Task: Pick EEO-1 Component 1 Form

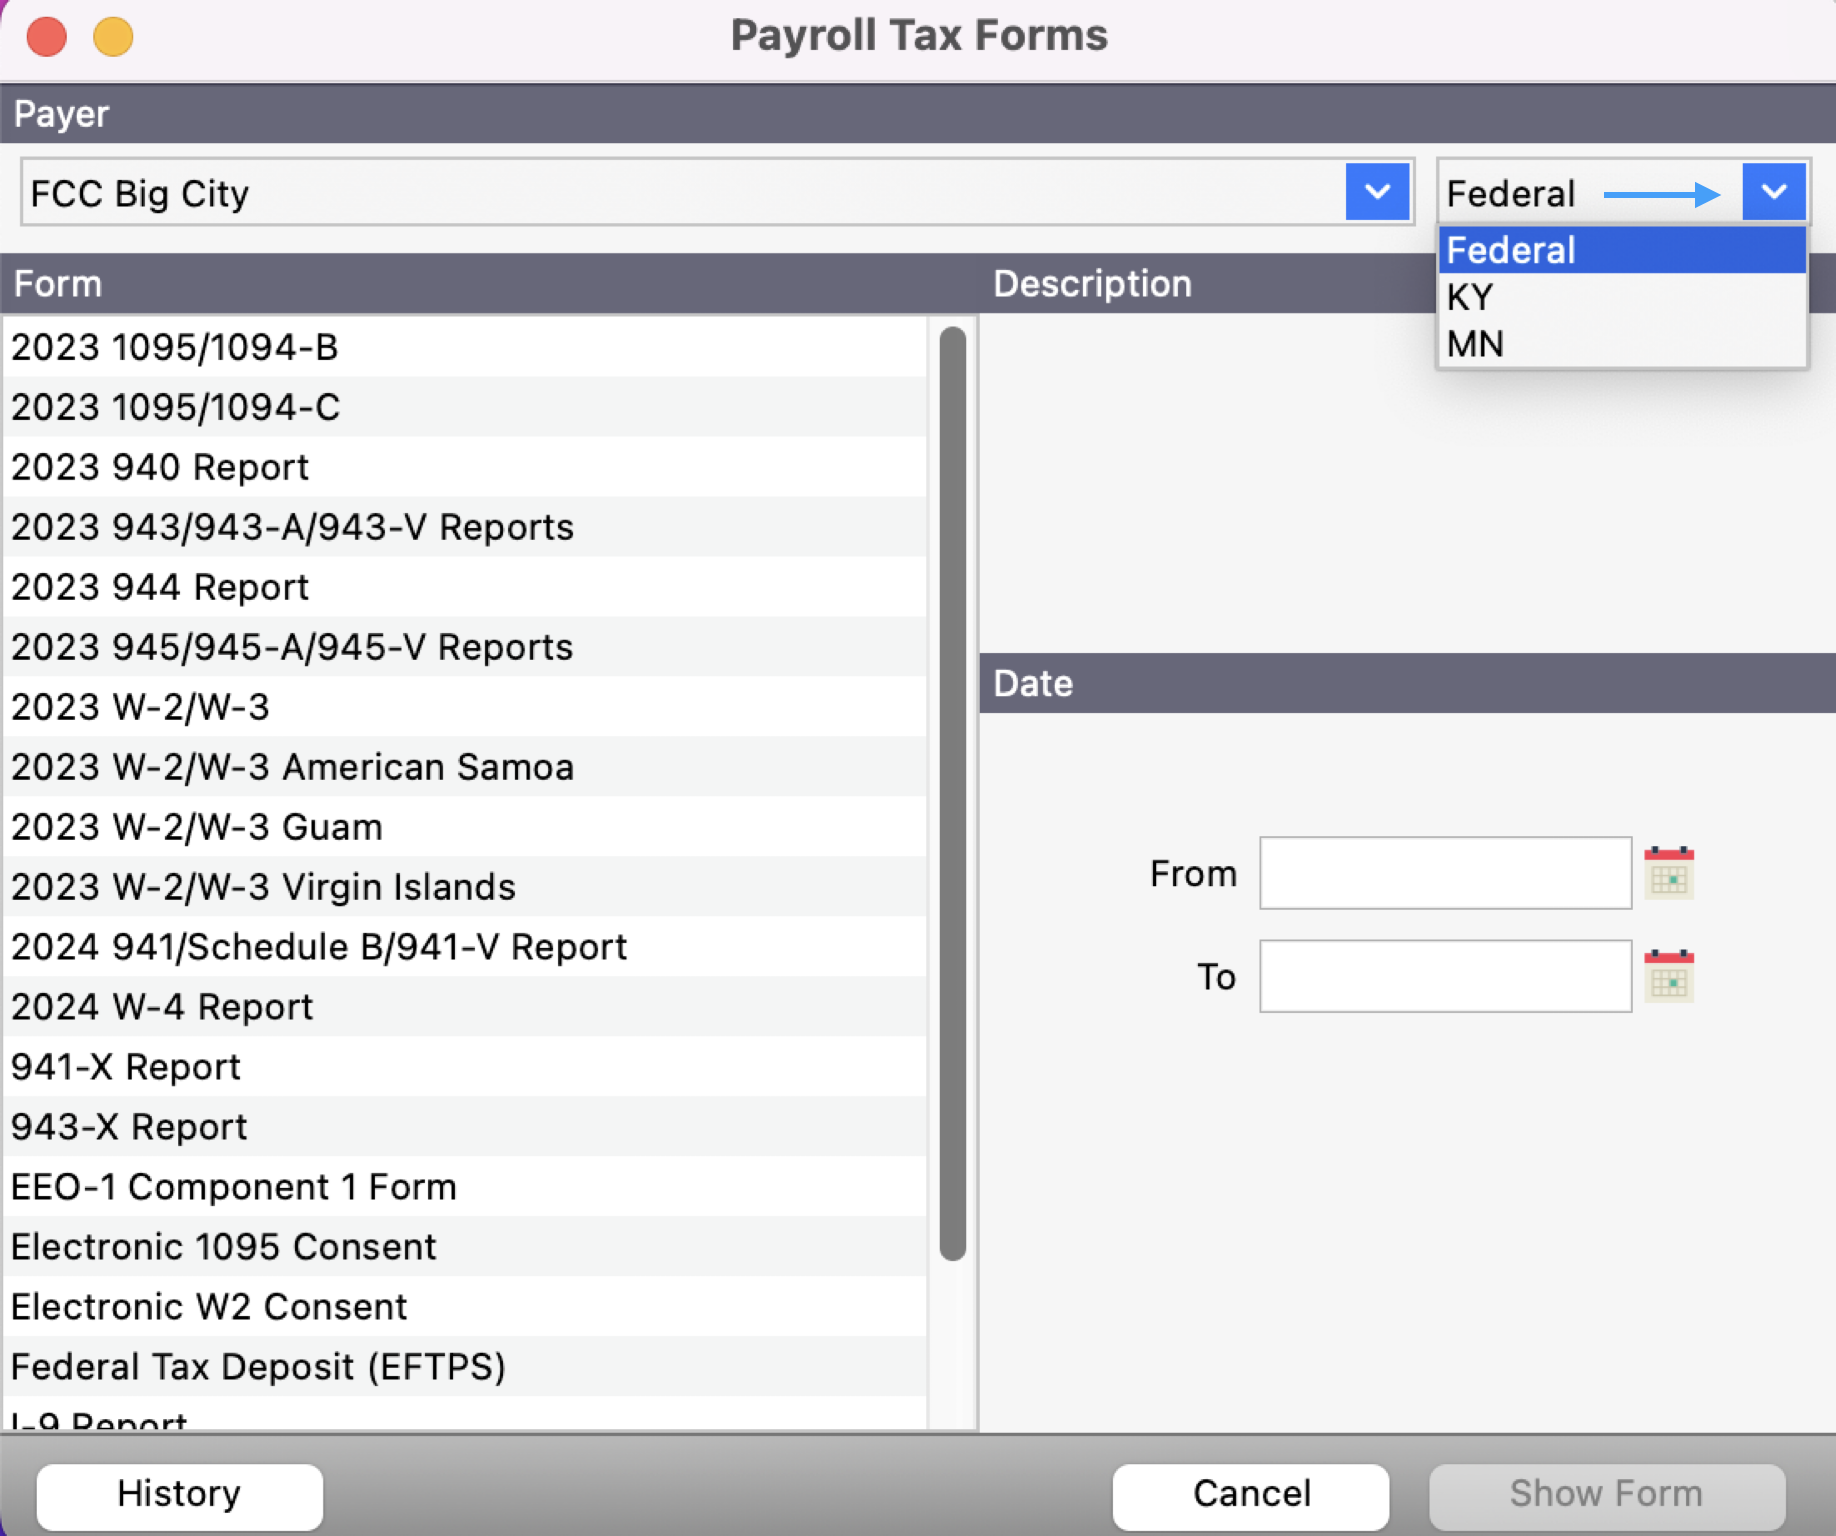Action: point(234,1187)
